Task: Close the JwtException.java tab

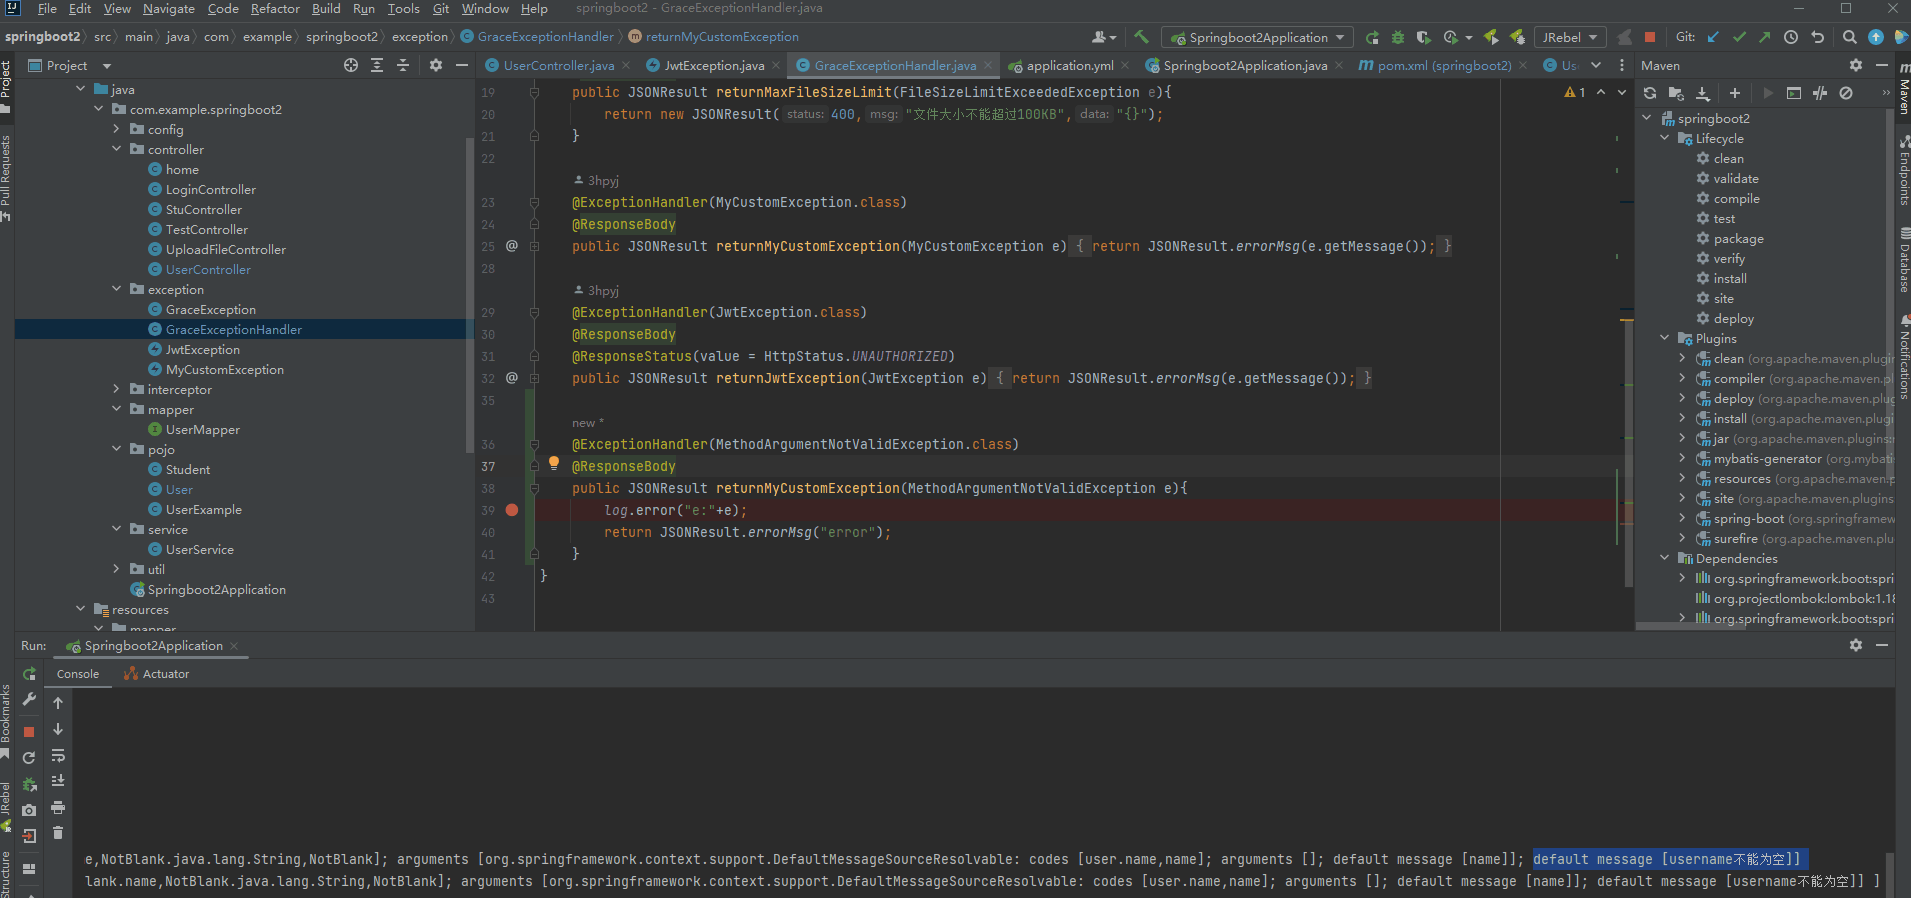Action: [776, 65]
